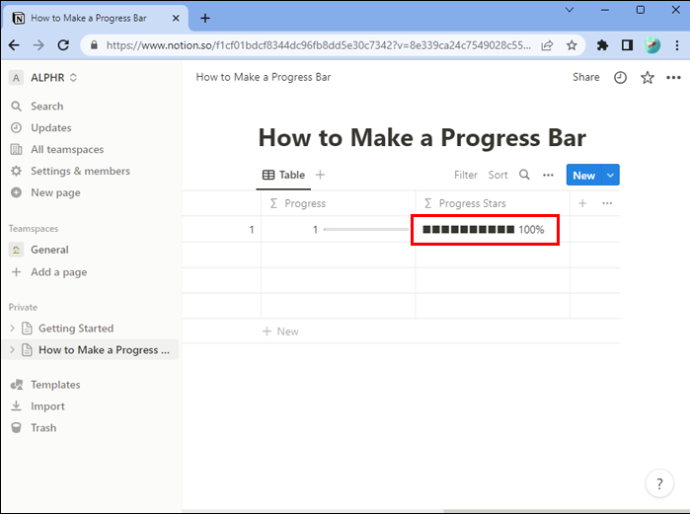The image size is (690, 514).
Task: Click the share page icon in address bar
Action: [547, 45]
